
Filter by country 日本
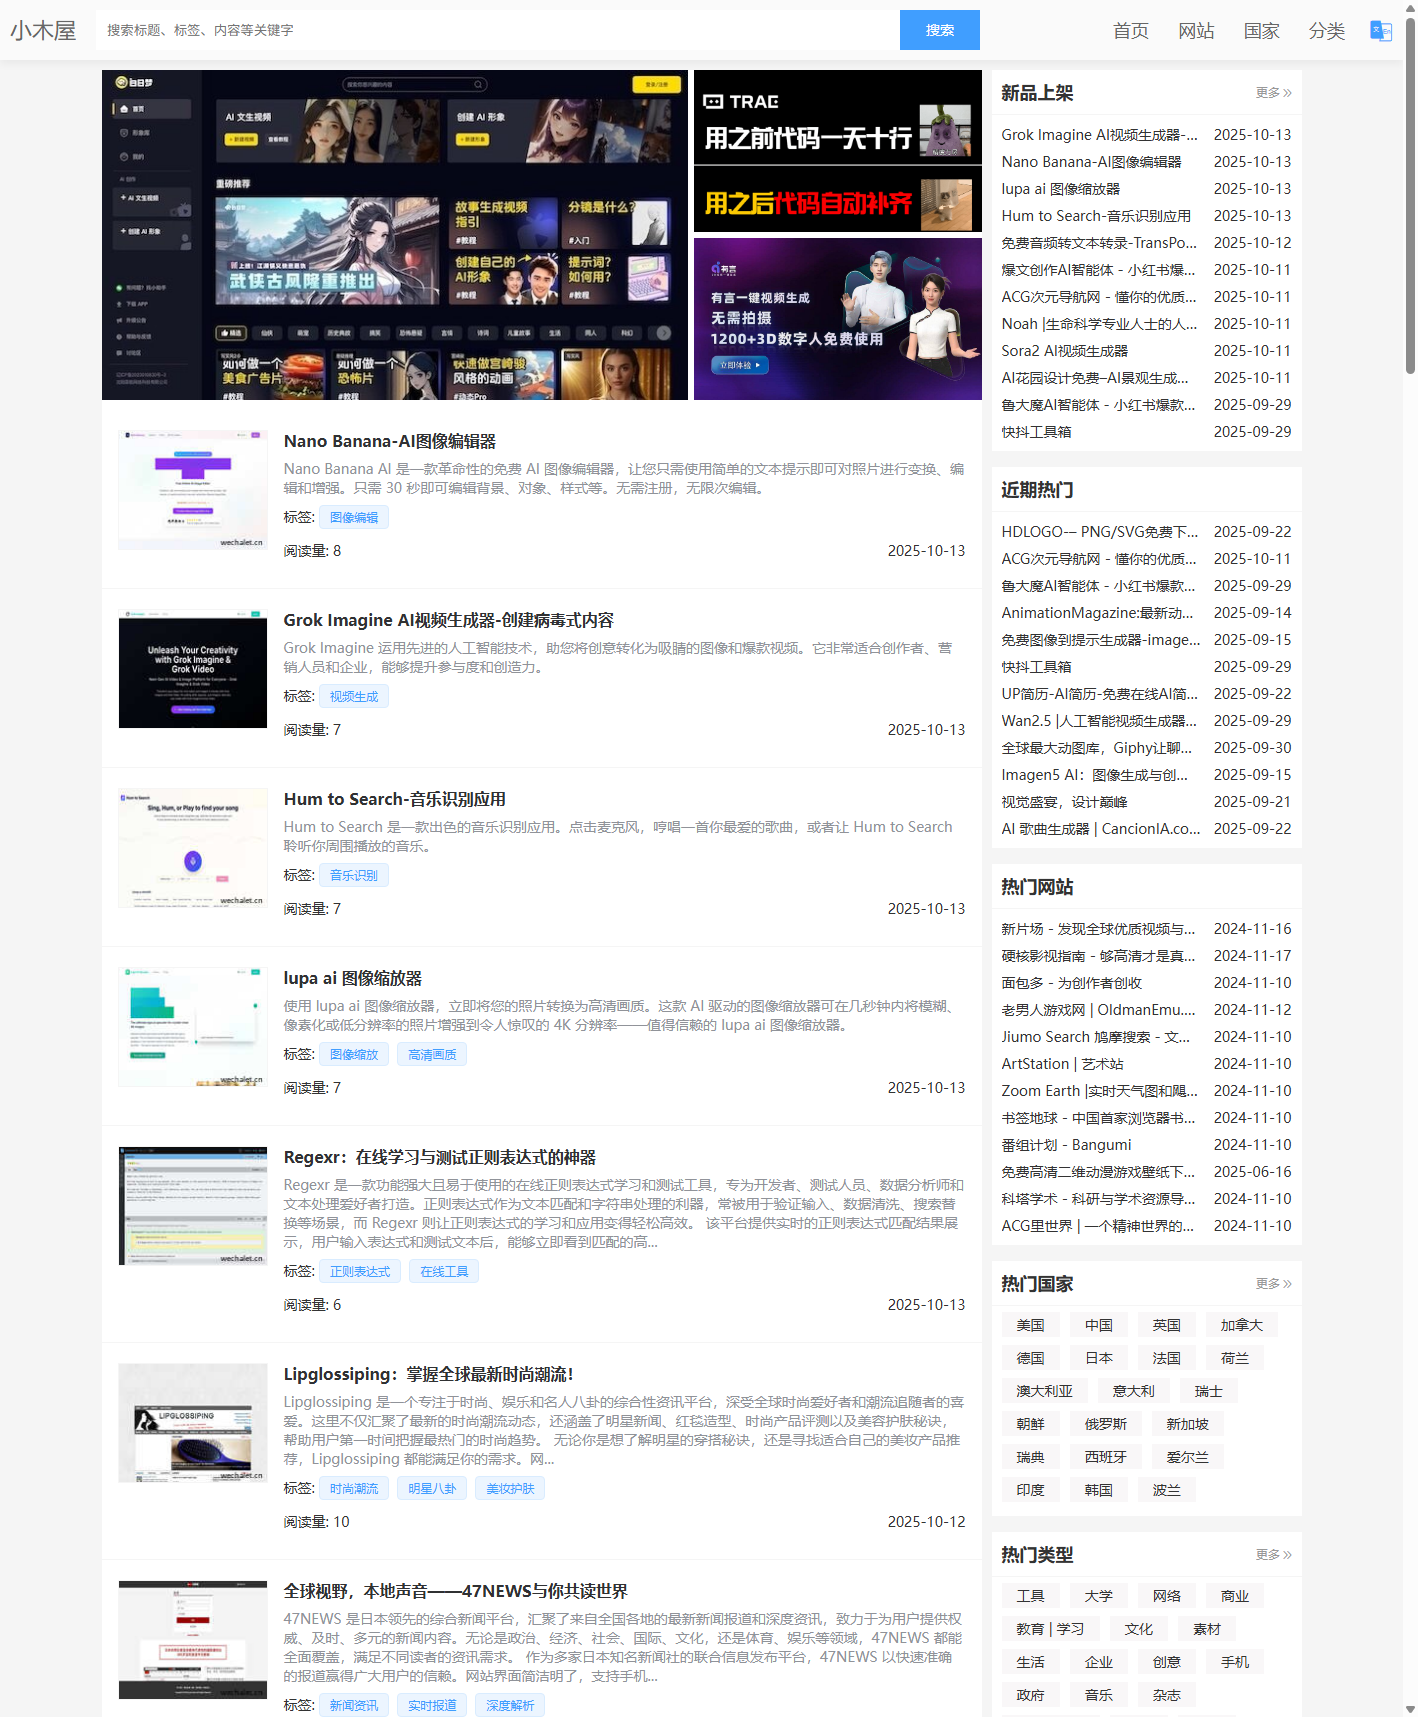click(1098, 1358)
